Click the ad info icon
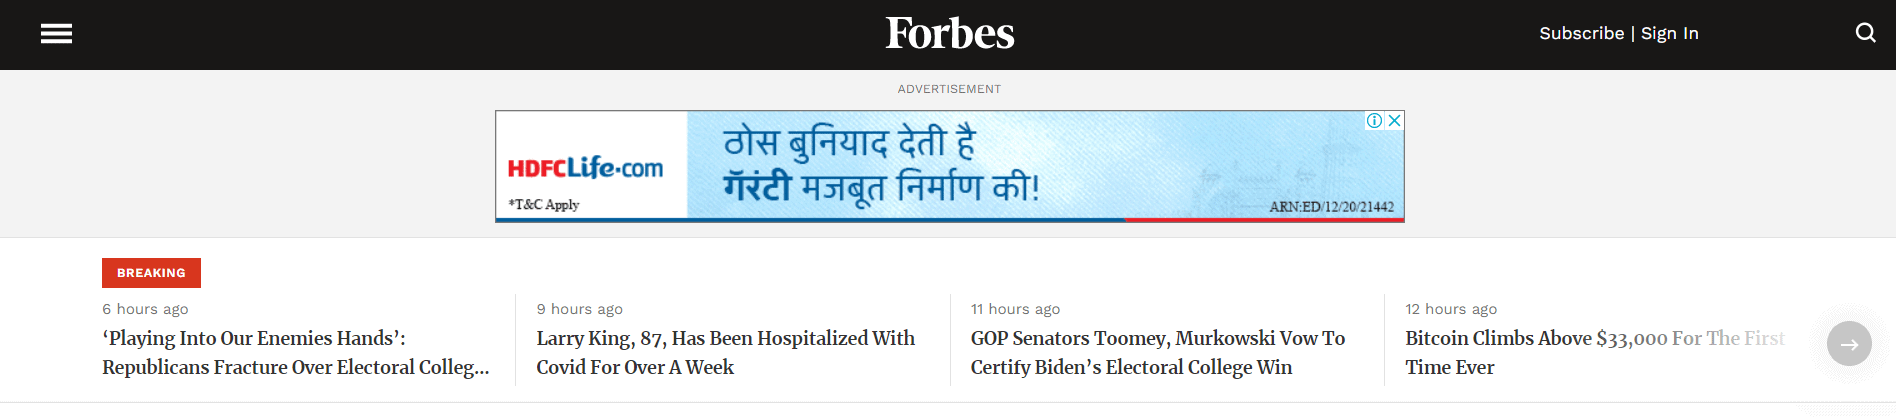The height and width of the screenshot is (417, 1896). [1375, 121]
